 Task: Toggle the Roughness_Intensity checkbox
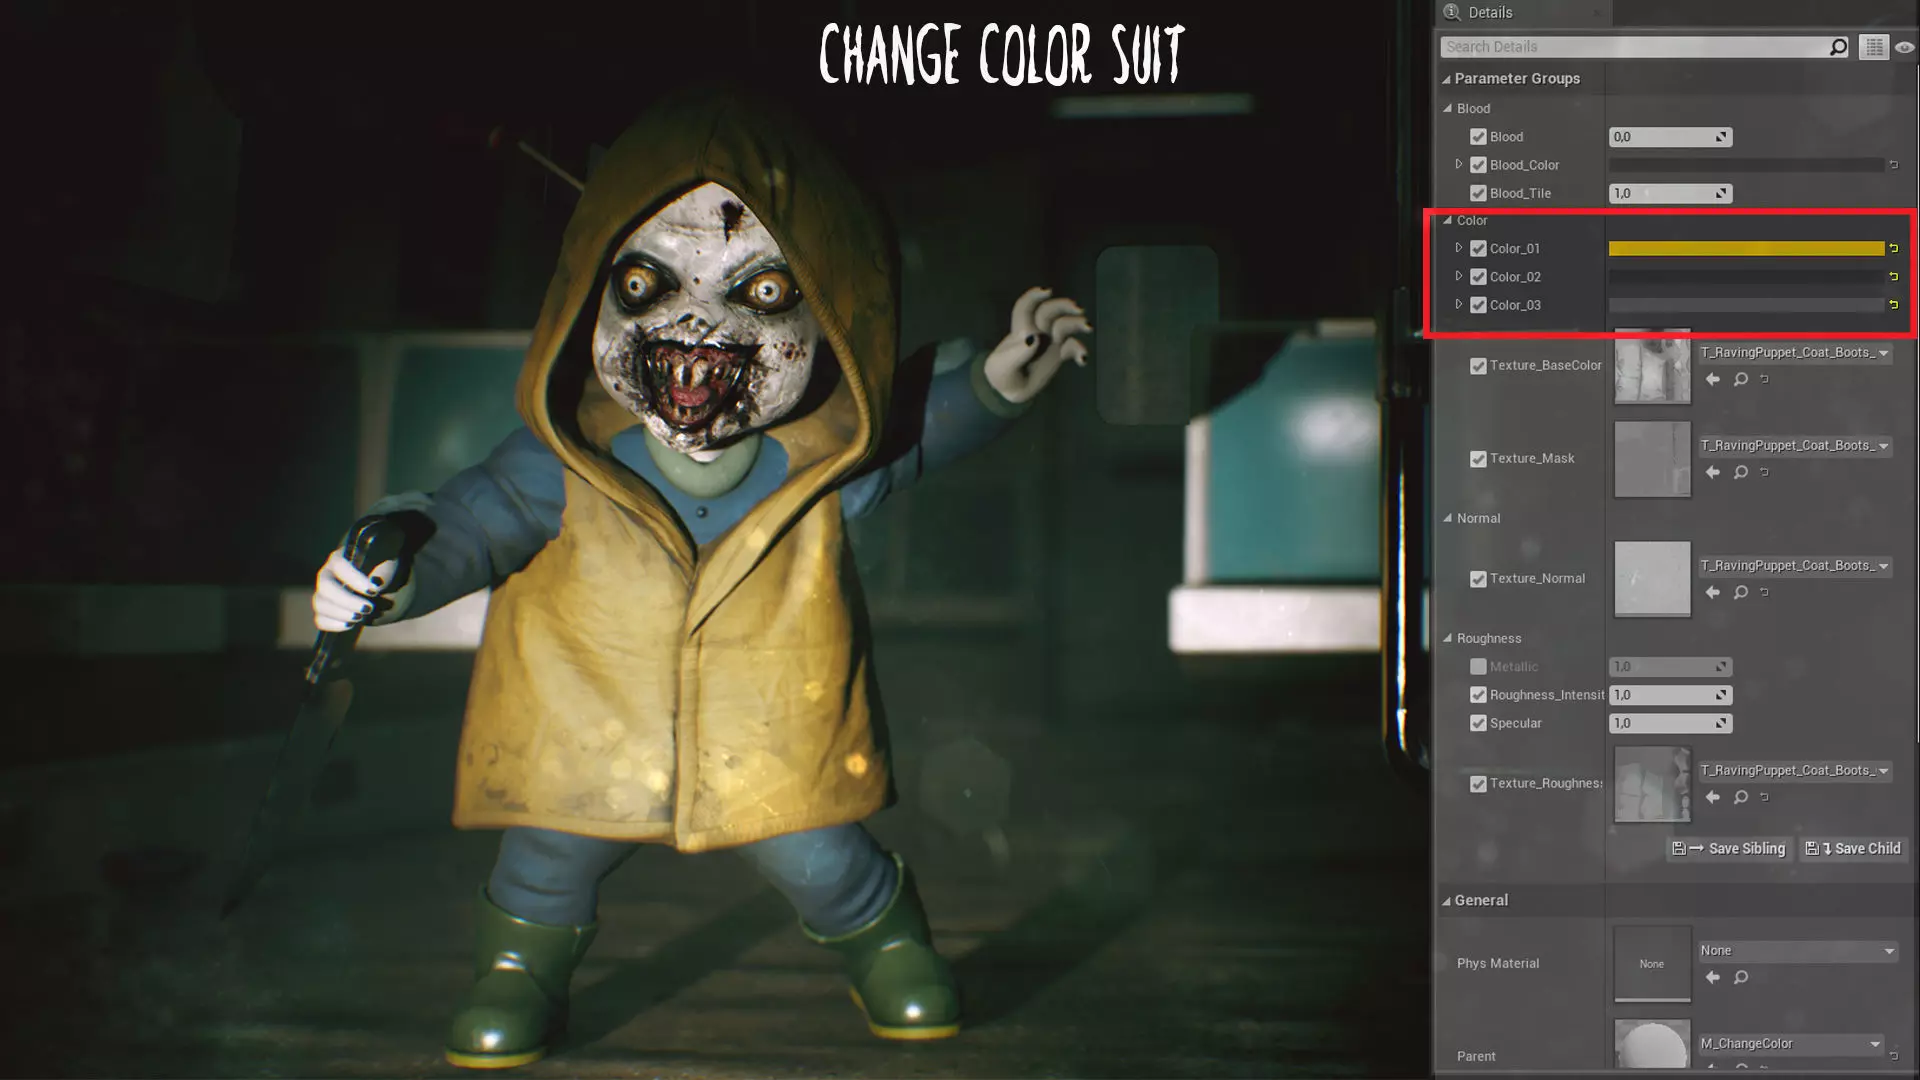[1478, 695]
